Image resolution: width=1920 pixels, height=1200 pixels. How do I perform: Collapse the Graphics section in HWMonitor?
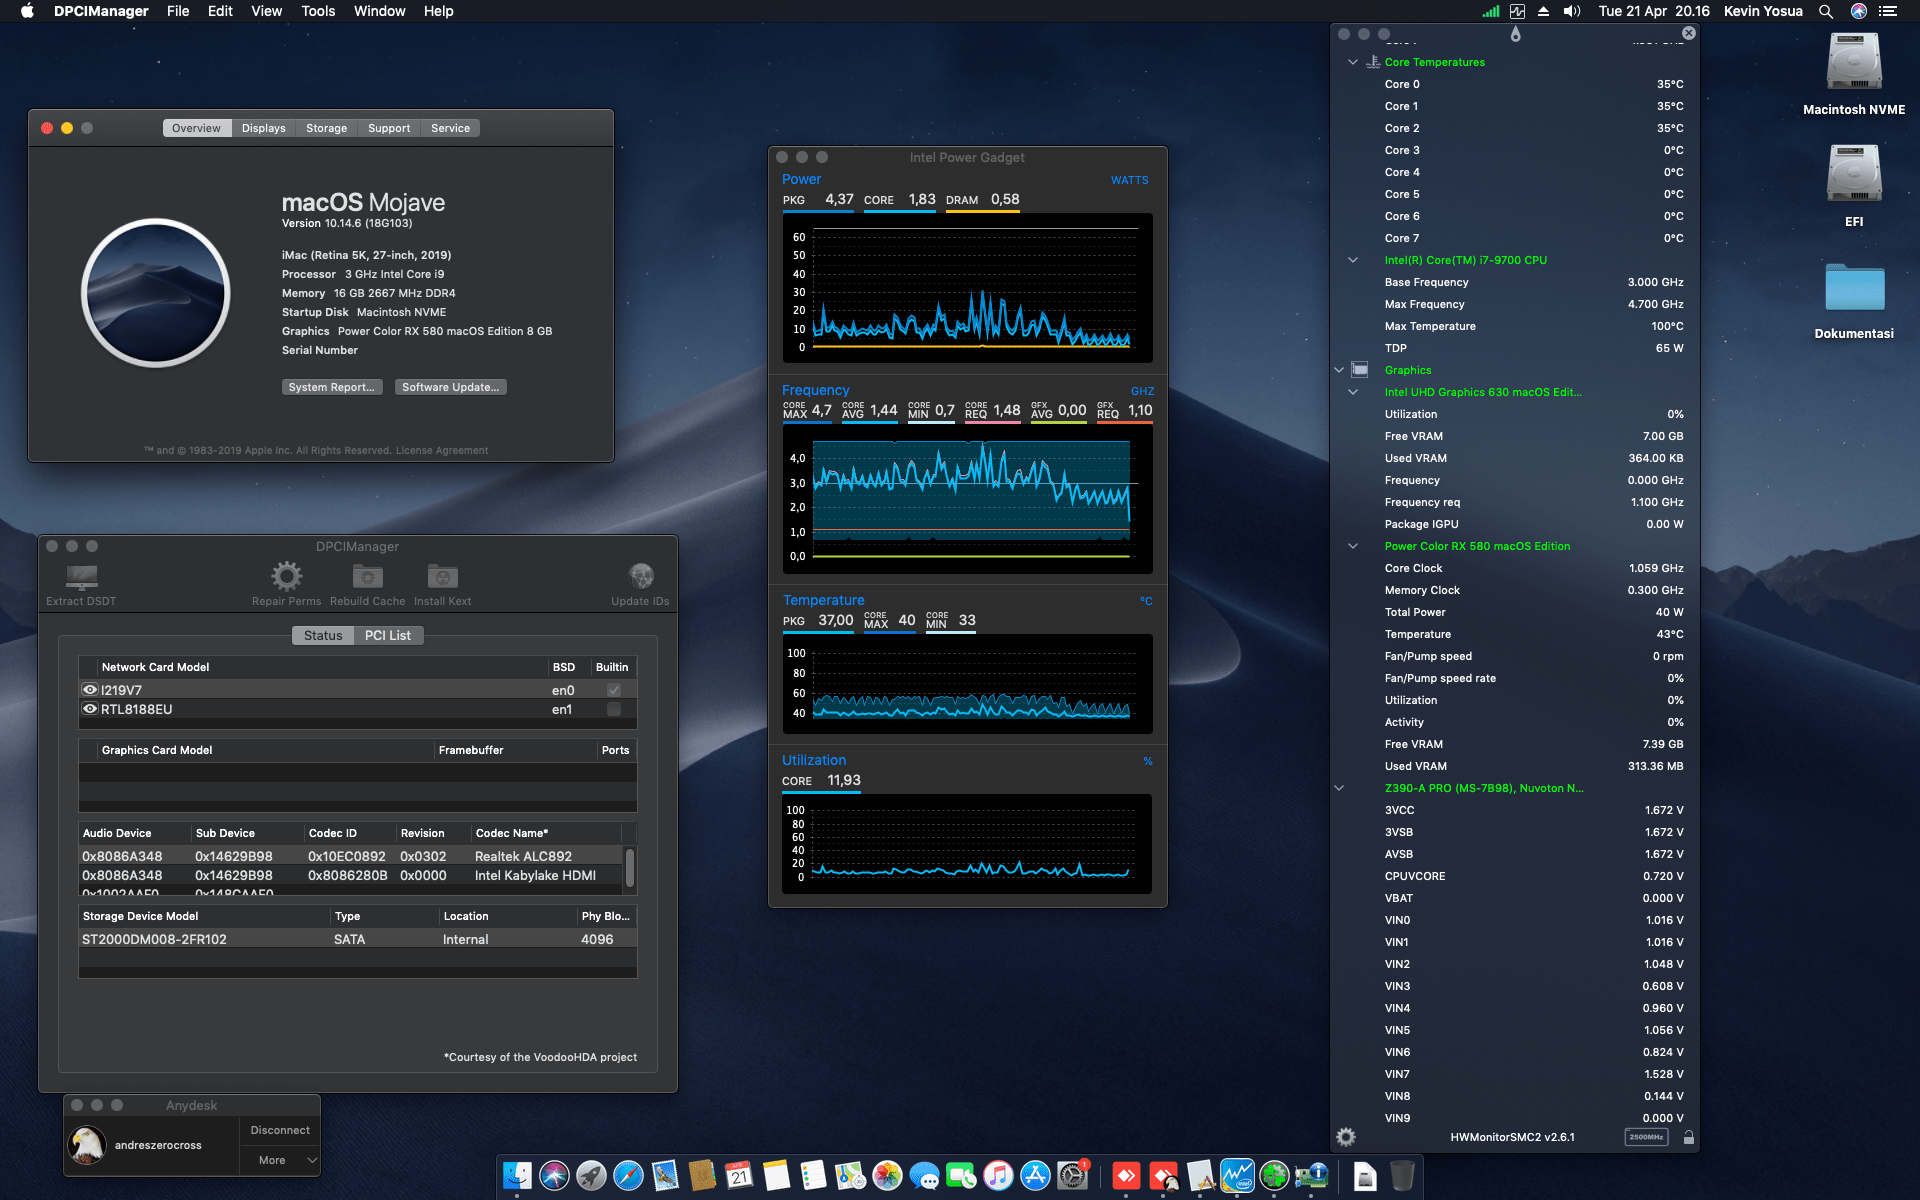(x=1339, y=370)
